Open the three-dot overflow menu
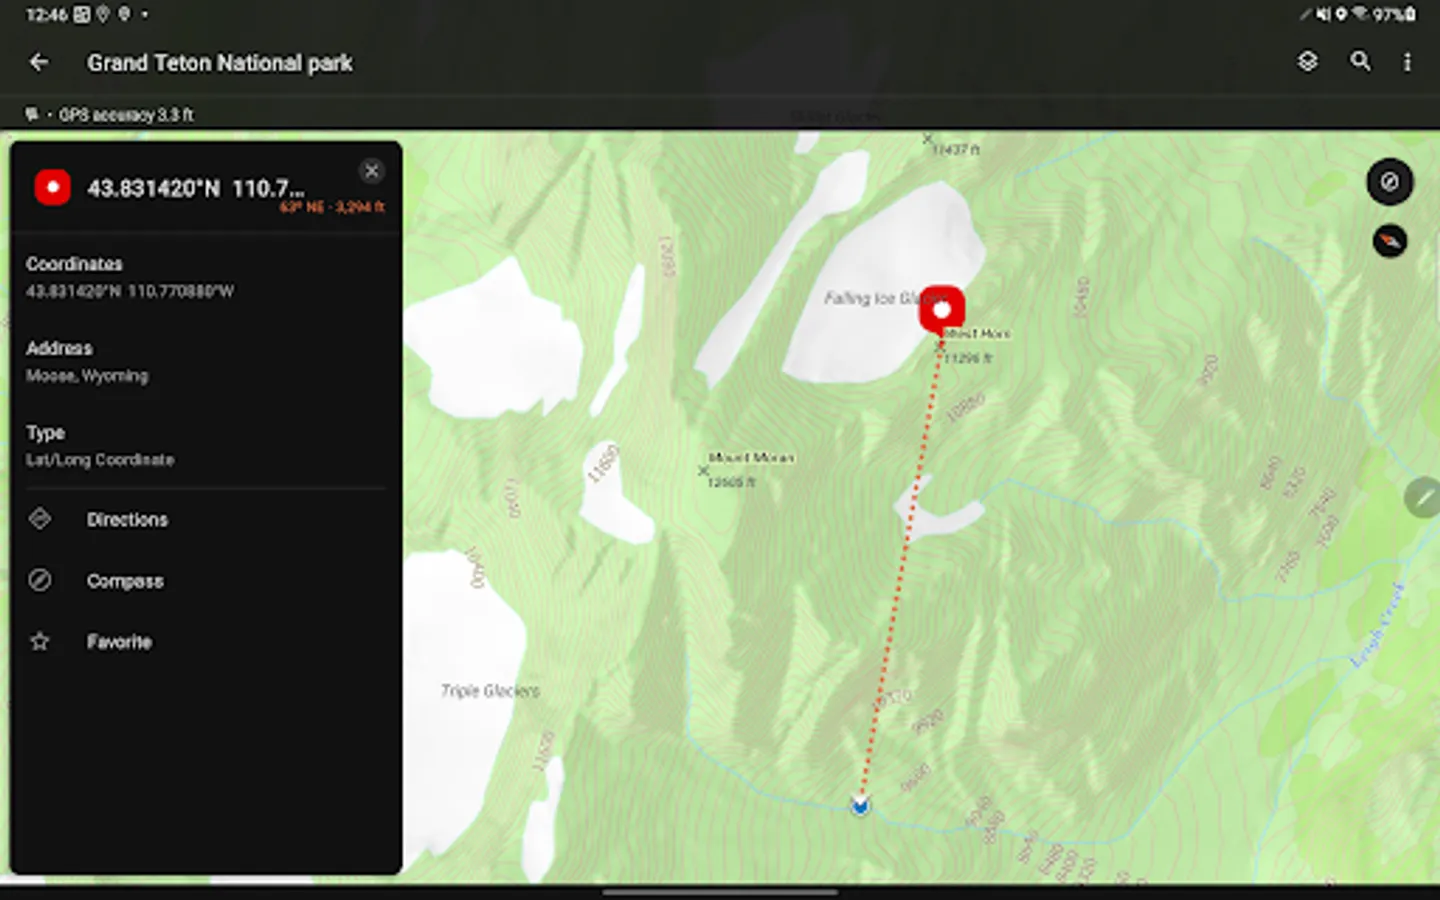Image resolution: width=1440 pixels, height=900 pixels. click(x=1407, y=62)
